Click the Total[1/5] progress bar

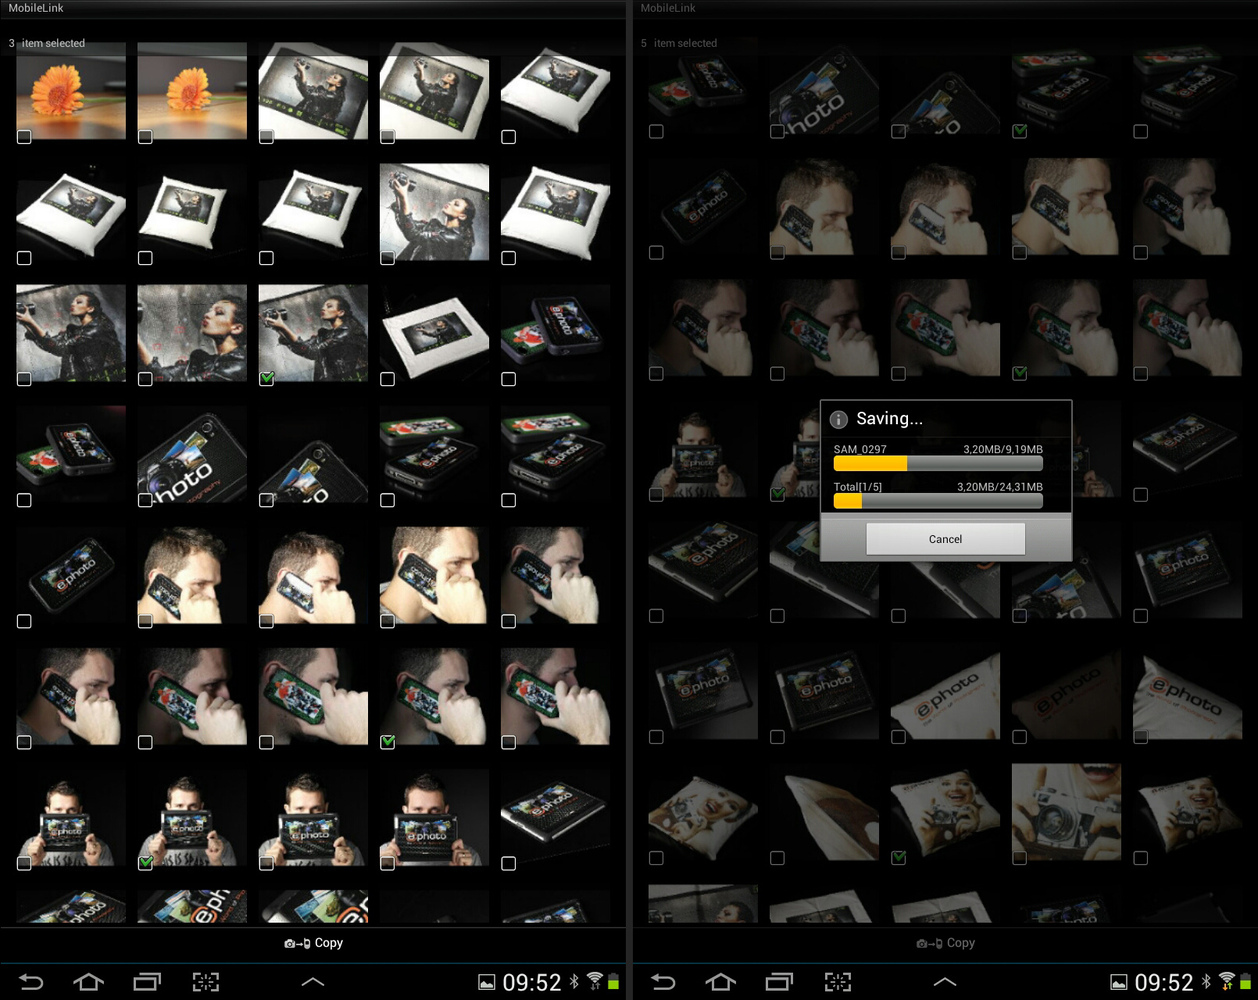coord(938,501)
